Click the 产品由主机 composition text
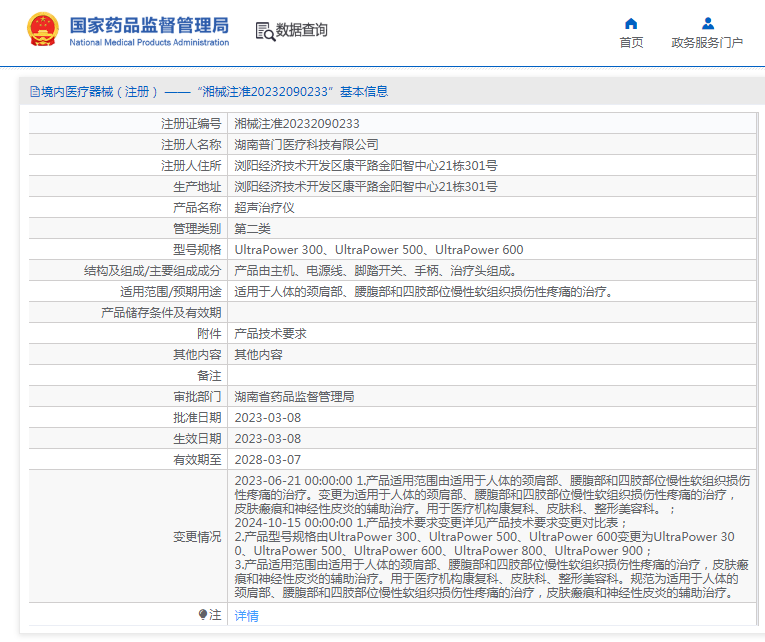This screenshot has width=765, height=642. (376, 271)
